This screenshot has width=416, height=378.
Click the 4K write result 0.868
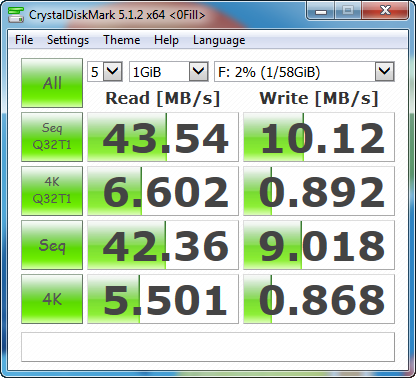(319, 299)
